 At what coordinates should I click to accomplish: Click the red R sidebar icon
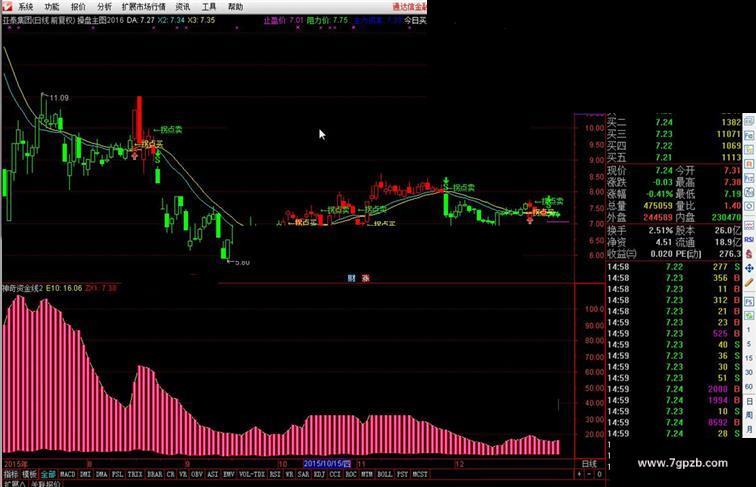(749, 164)
